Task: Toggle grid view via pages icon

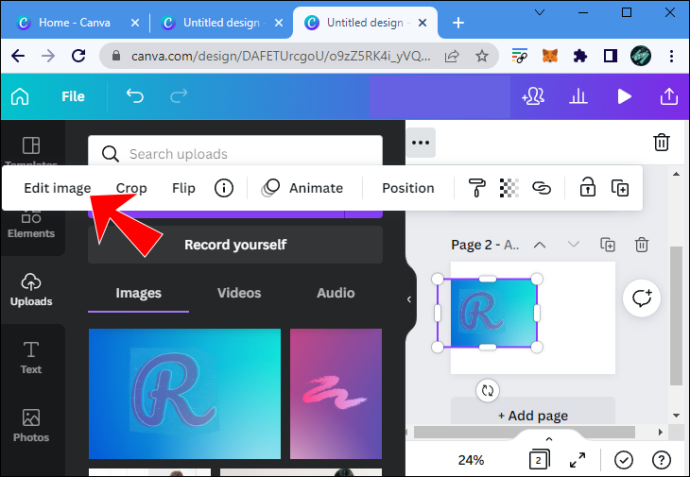Action: coord(539,460)
